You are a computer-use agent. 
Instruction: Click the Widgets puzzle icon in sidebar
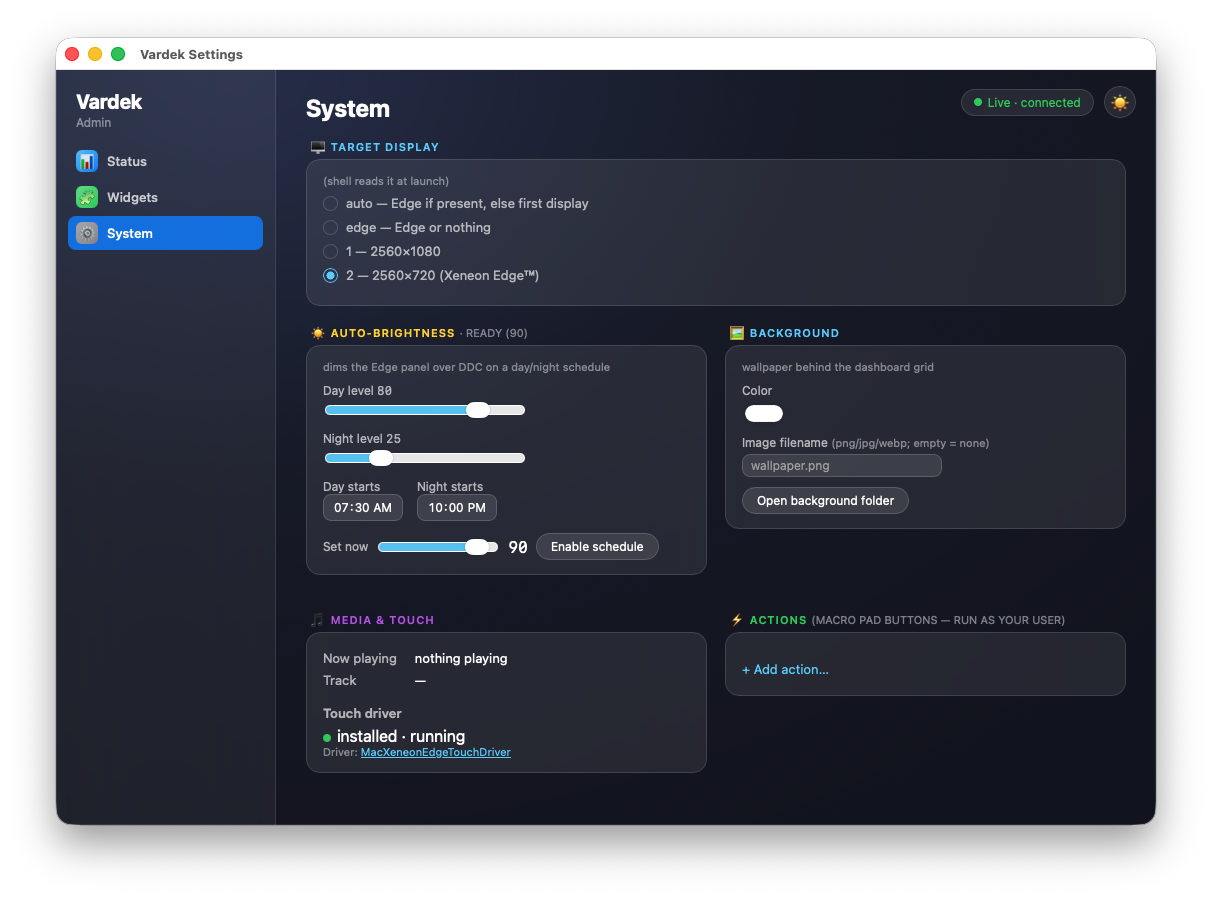click(x=87, y=197)
